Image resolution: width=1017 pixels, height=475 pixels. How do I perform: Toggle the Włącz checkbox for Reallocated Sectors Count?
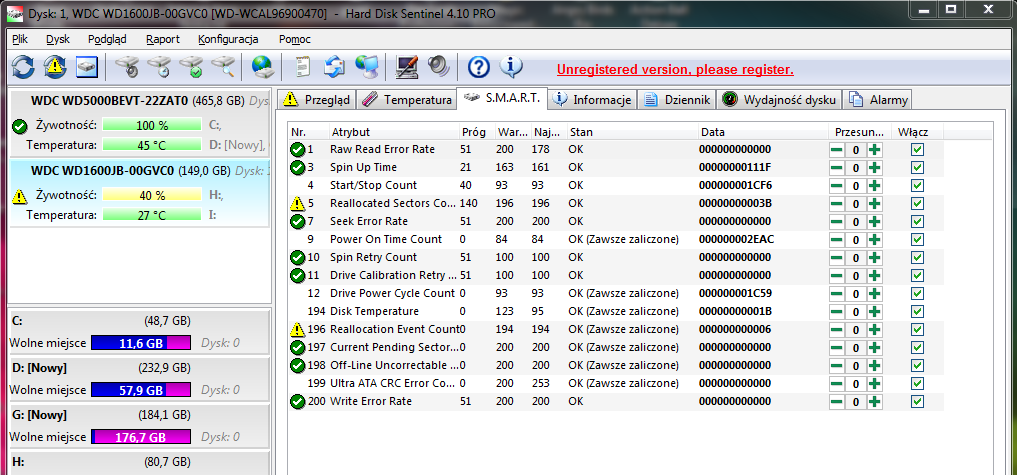click(917, 204)
